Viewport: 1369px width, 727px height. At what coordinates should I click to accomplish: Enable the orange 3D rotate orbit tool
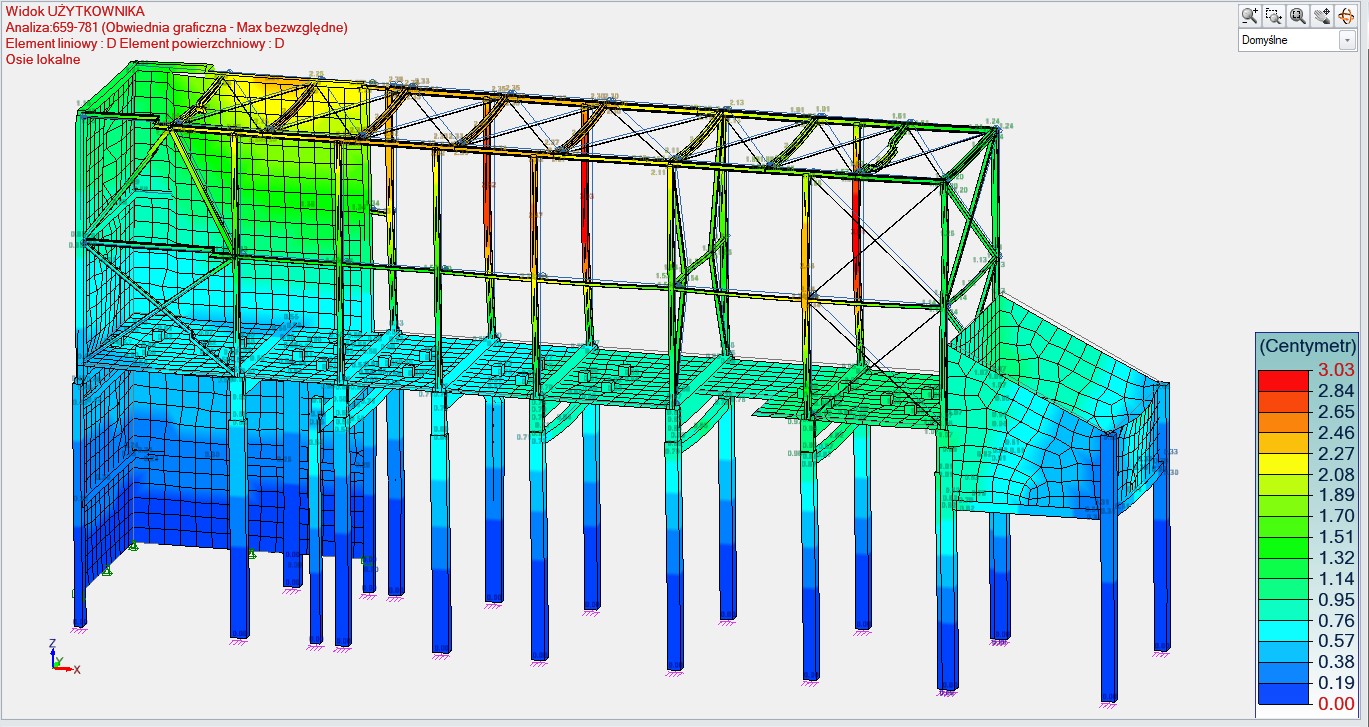[x=1345, y=15]
